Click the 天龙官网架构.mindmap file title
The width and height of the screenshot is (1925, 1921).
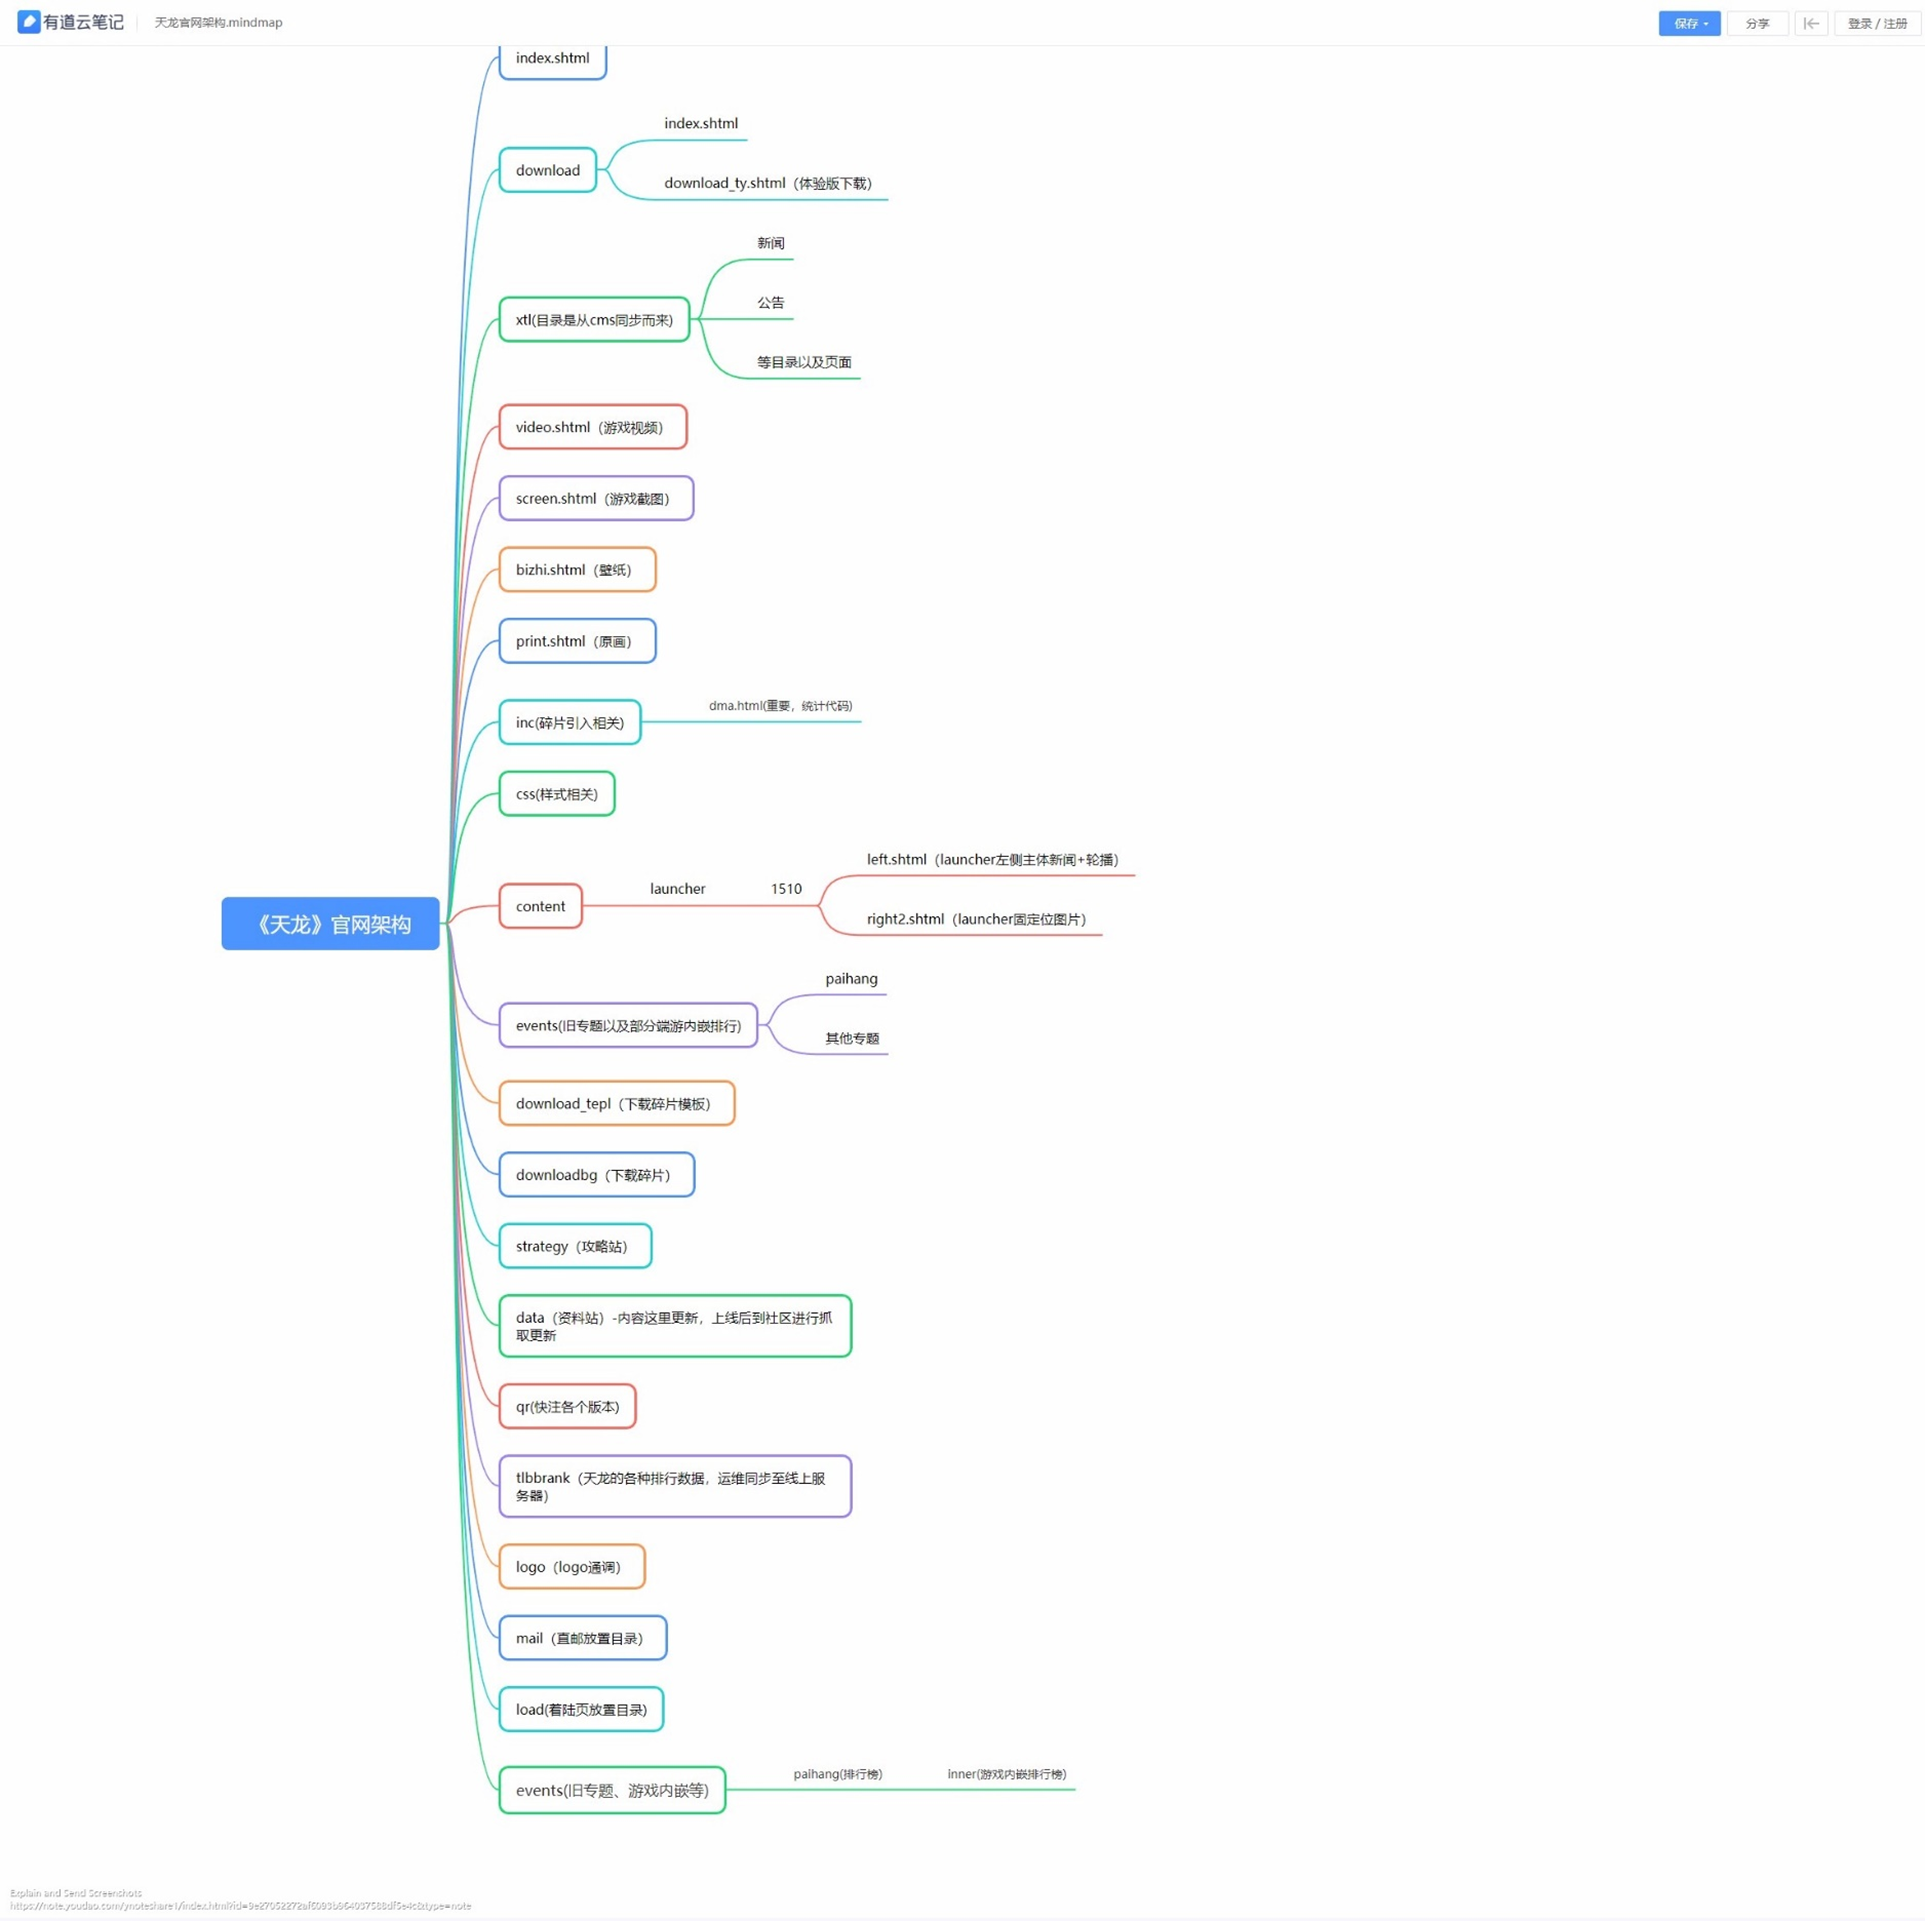click(218, 22)
